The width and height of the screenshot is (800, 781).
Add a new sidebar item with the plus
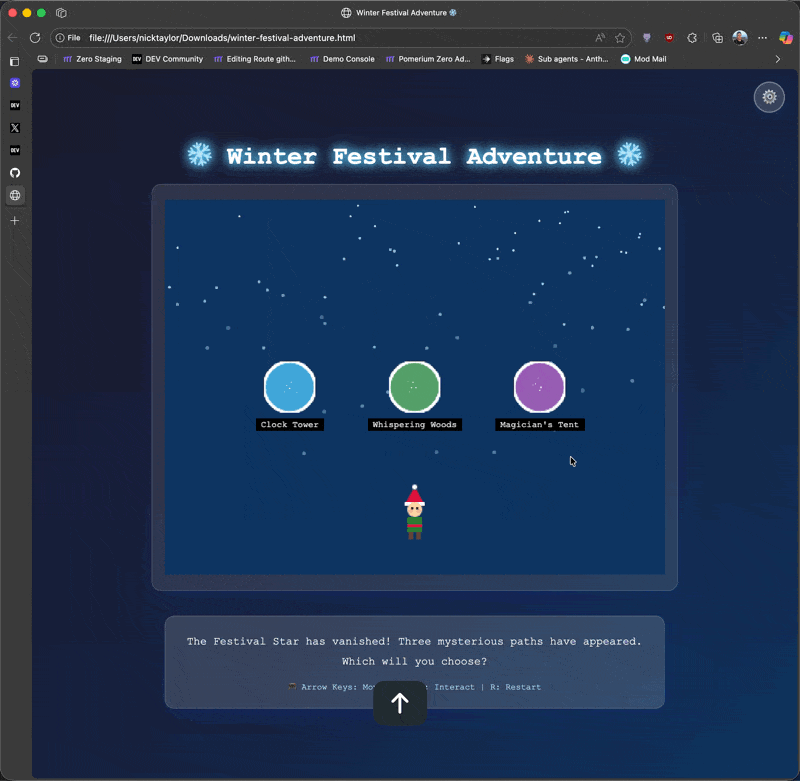click(x=14, y=220)
